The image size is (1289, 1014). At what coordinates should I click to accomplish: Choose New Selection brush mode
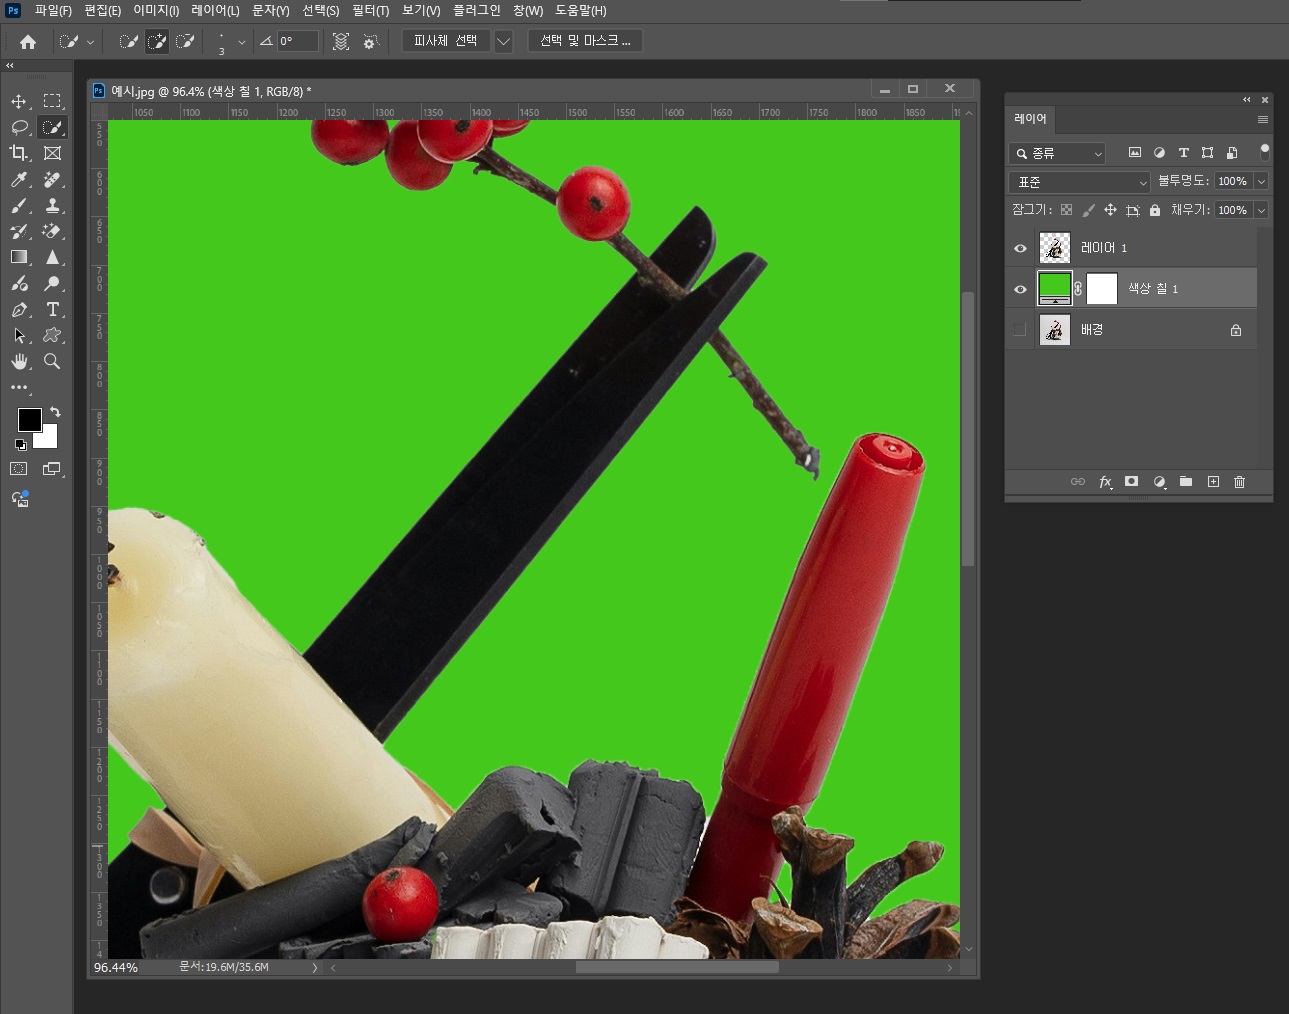click(x=128, y=41)
